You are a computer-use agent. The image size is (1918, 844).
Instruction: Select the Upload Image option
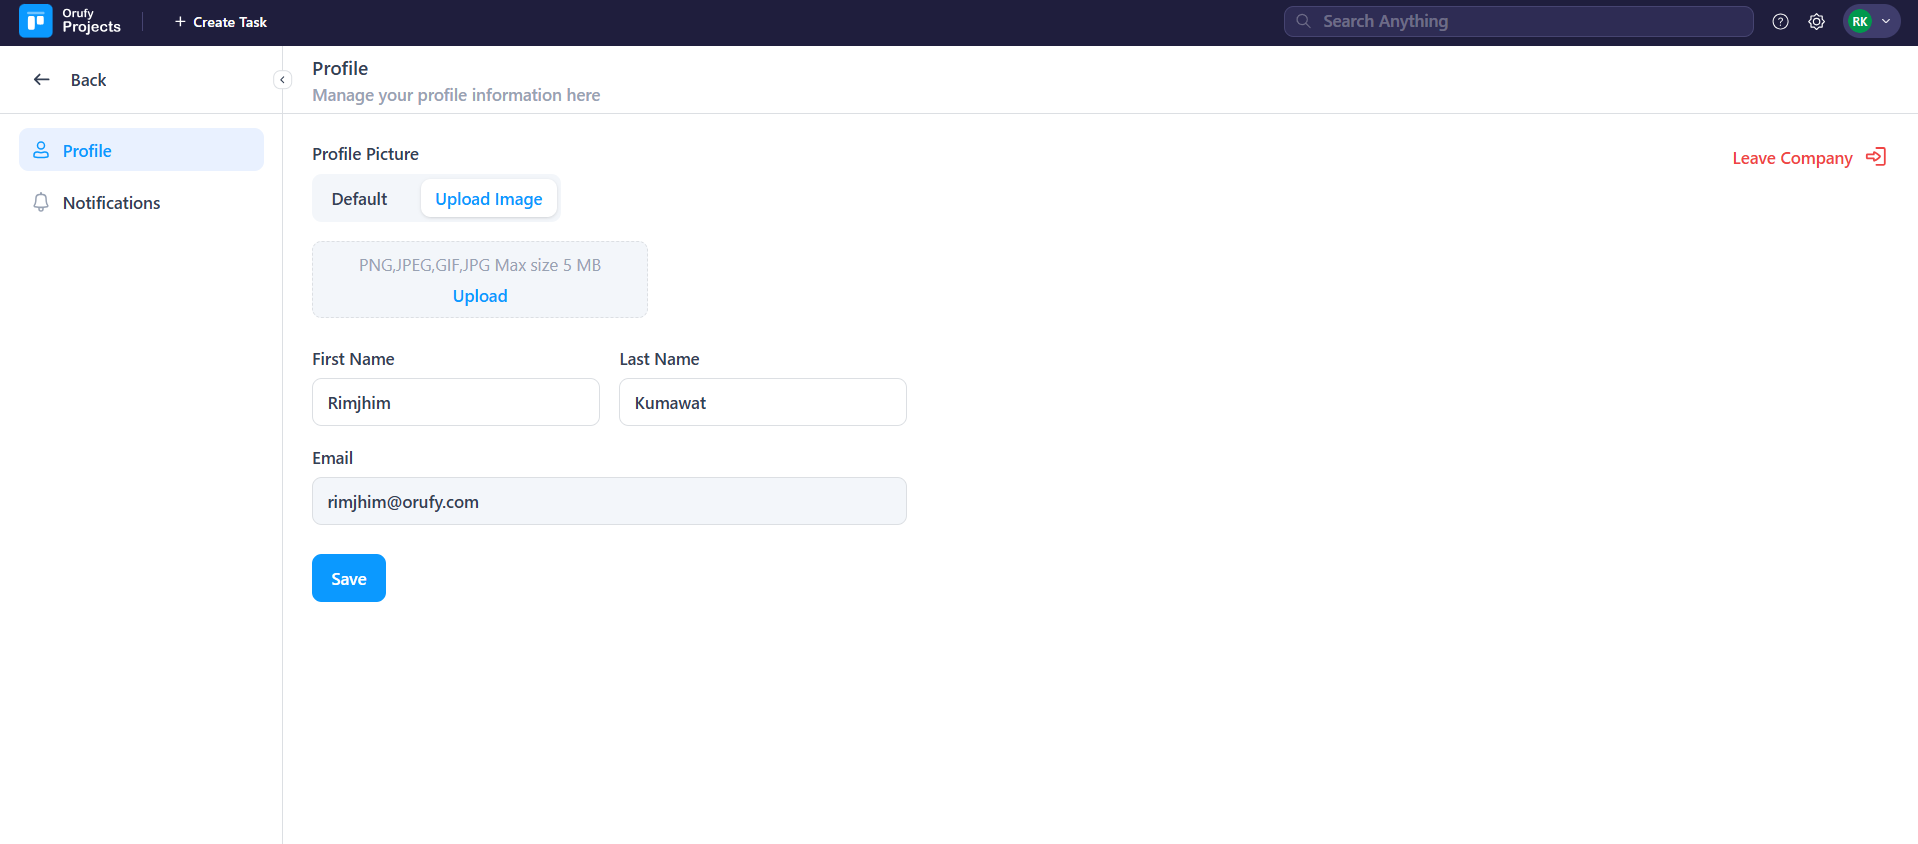(488, 199)
